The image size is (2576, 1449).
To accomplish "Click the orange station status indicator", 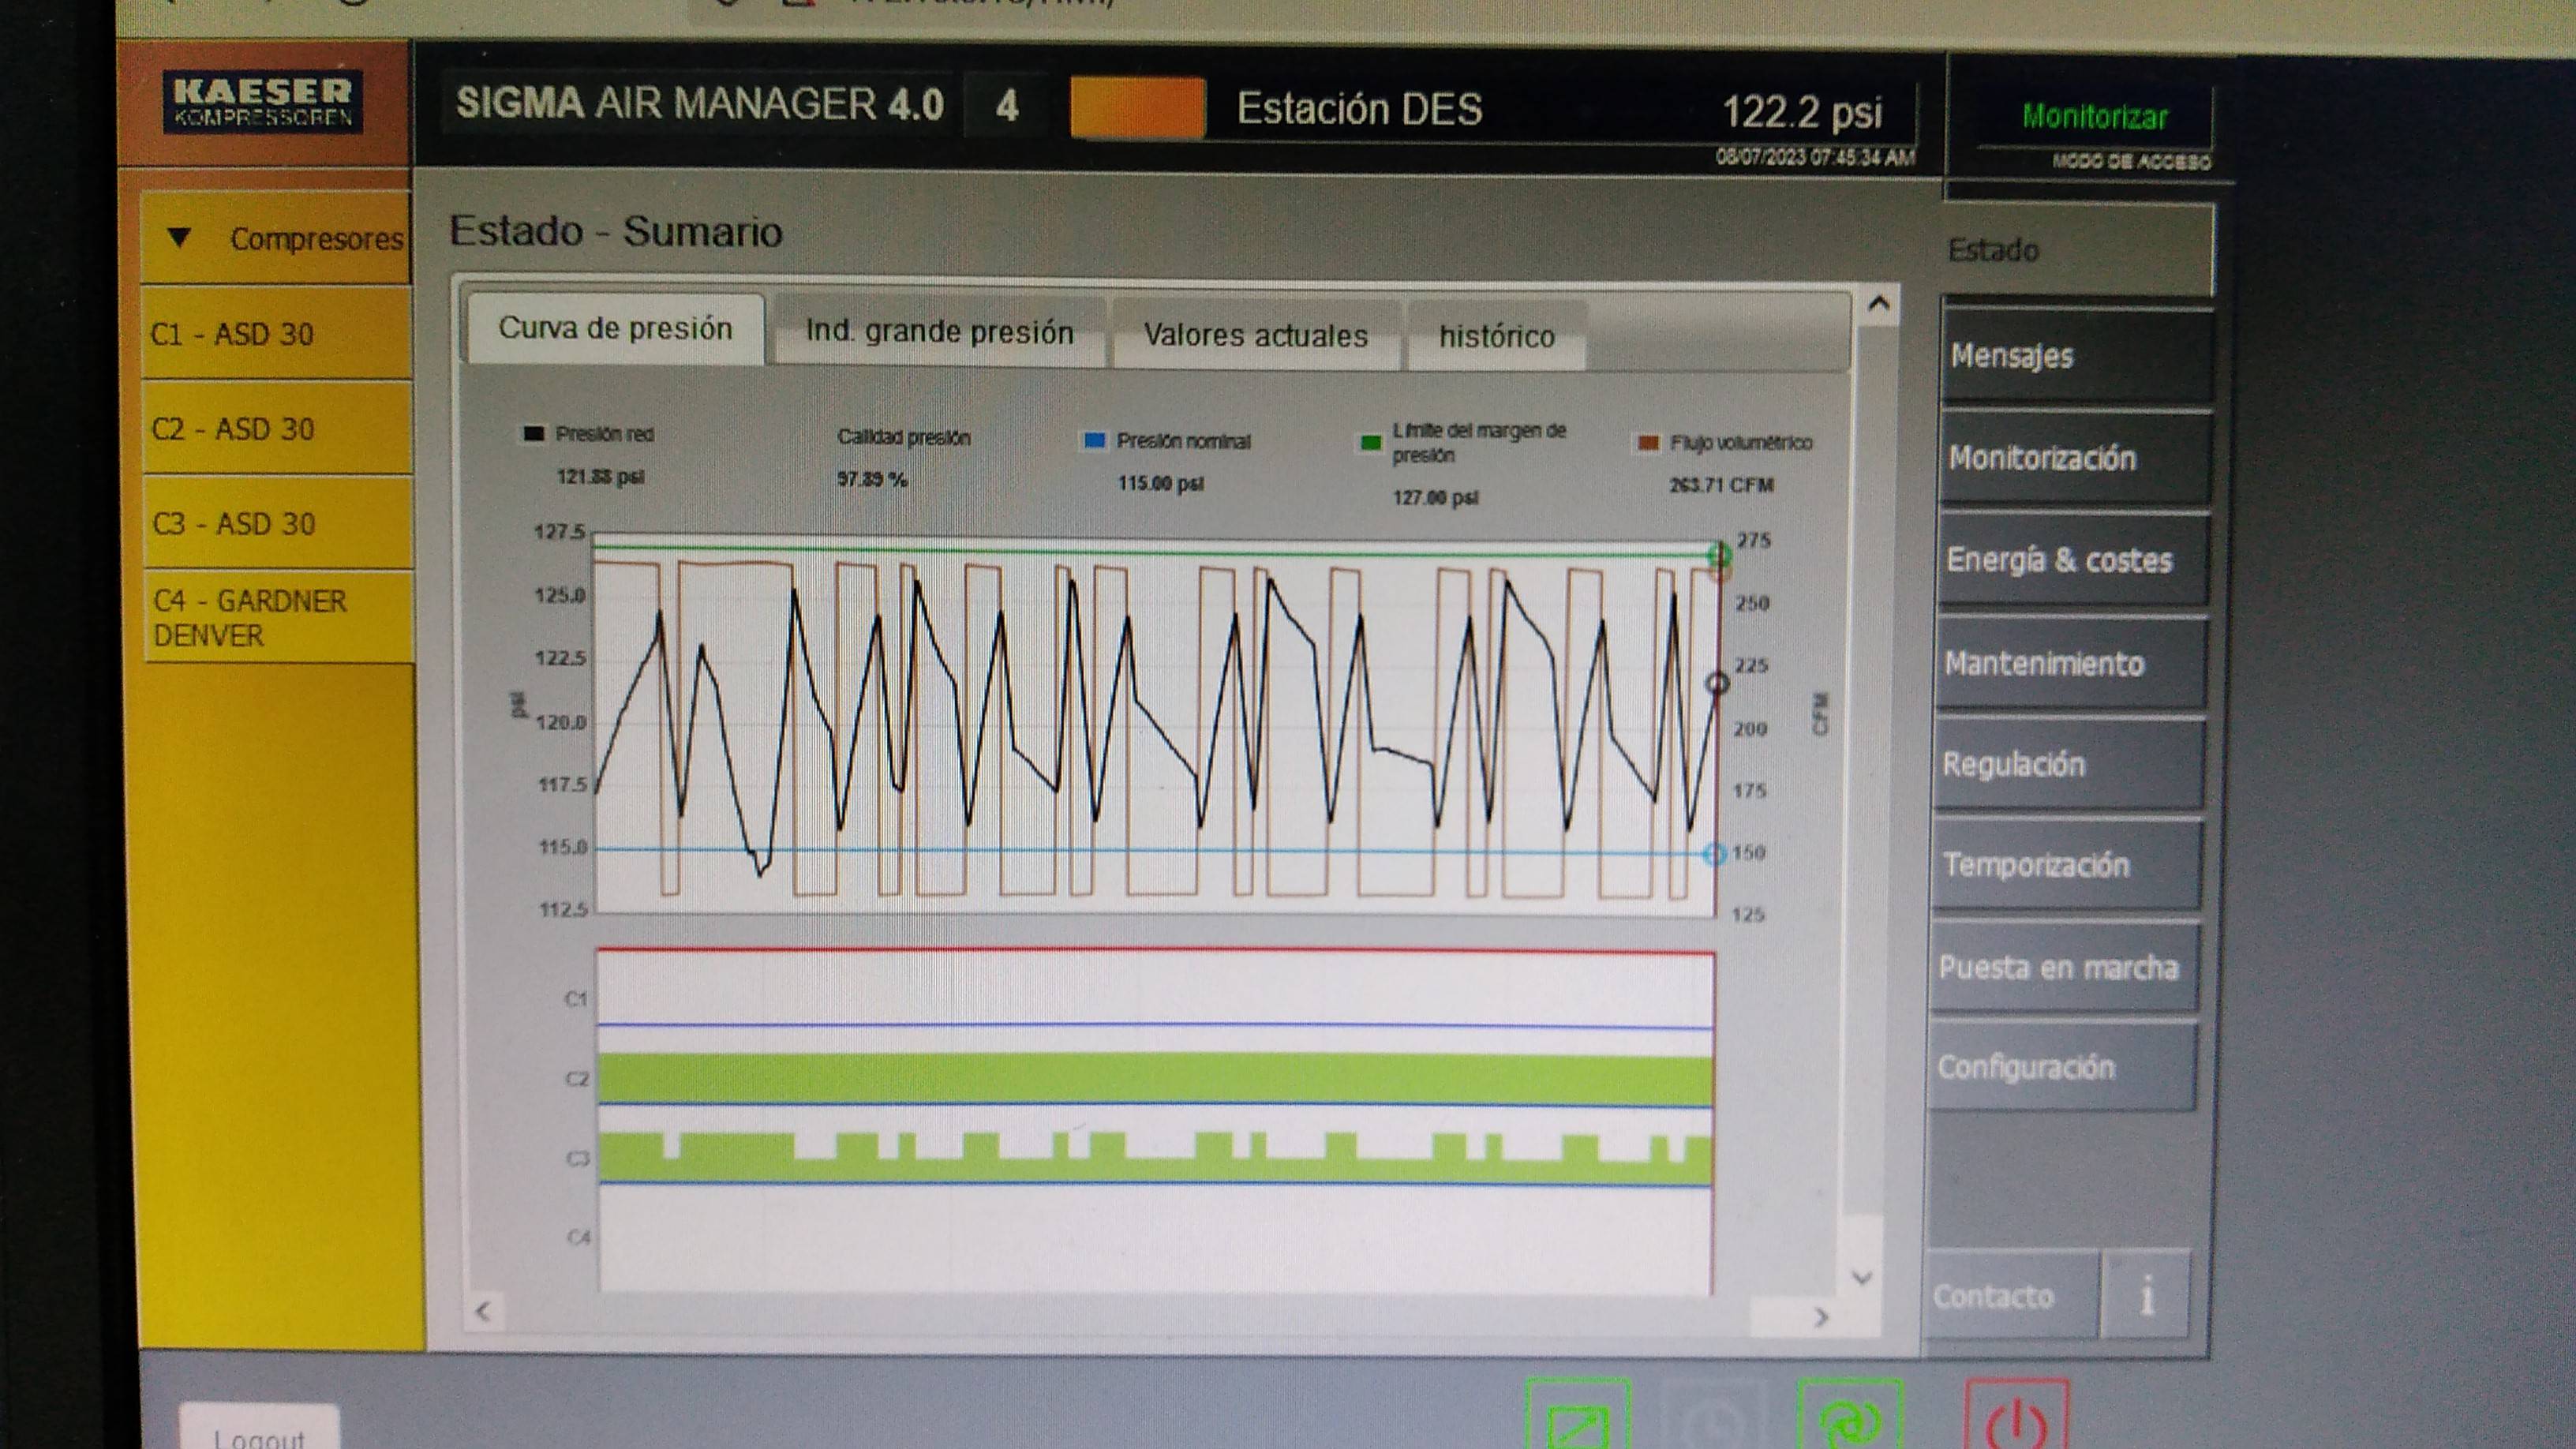I will (1137, 107).
